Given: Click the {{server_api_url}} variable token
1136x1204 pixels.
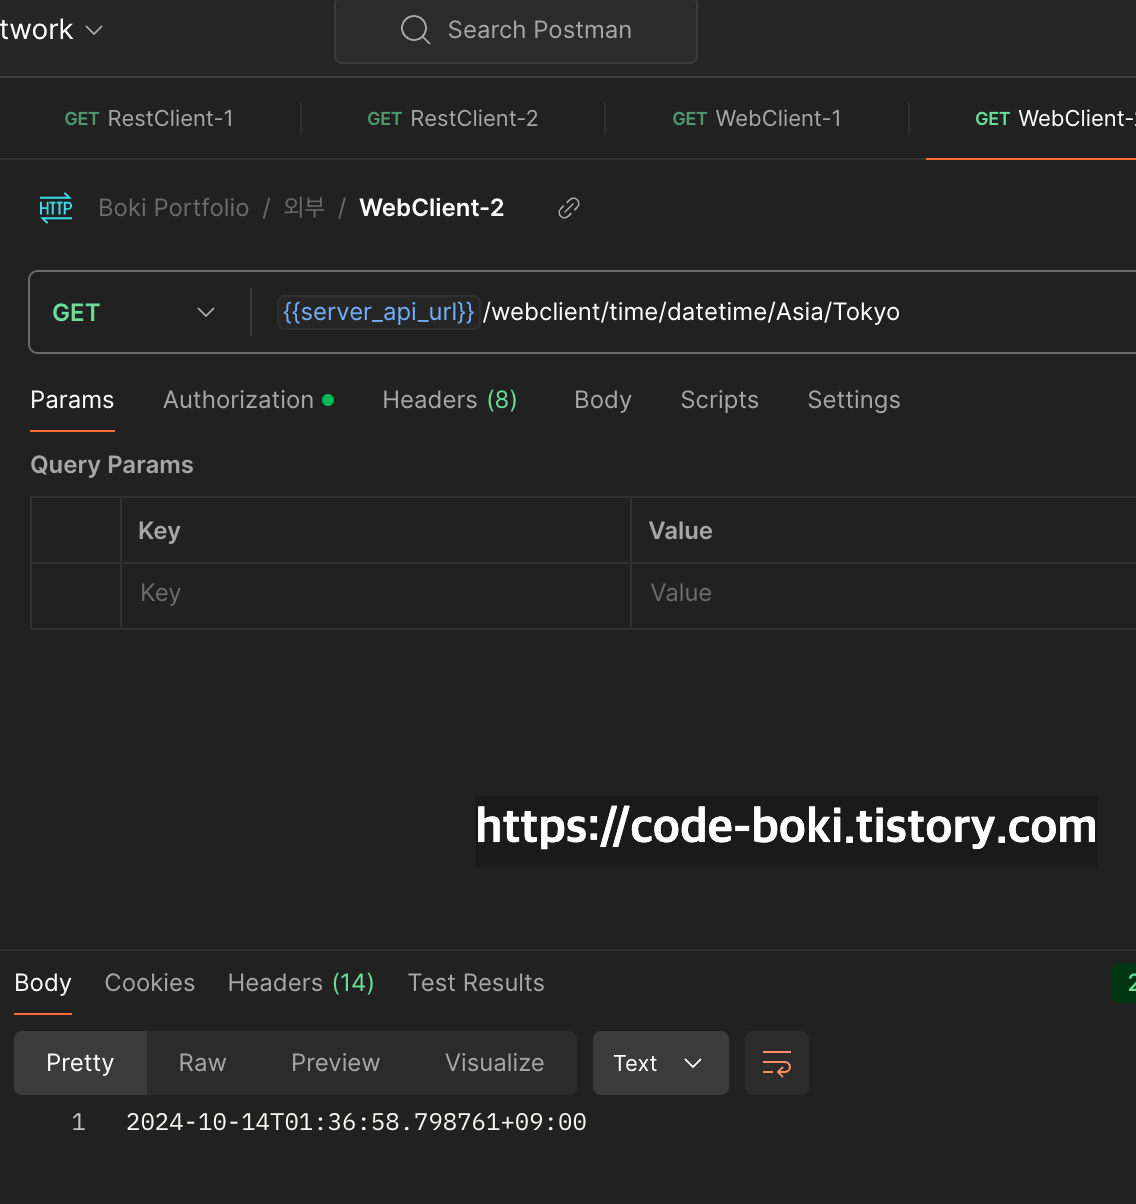Looking at the screenshot, I should coord(378,312).
